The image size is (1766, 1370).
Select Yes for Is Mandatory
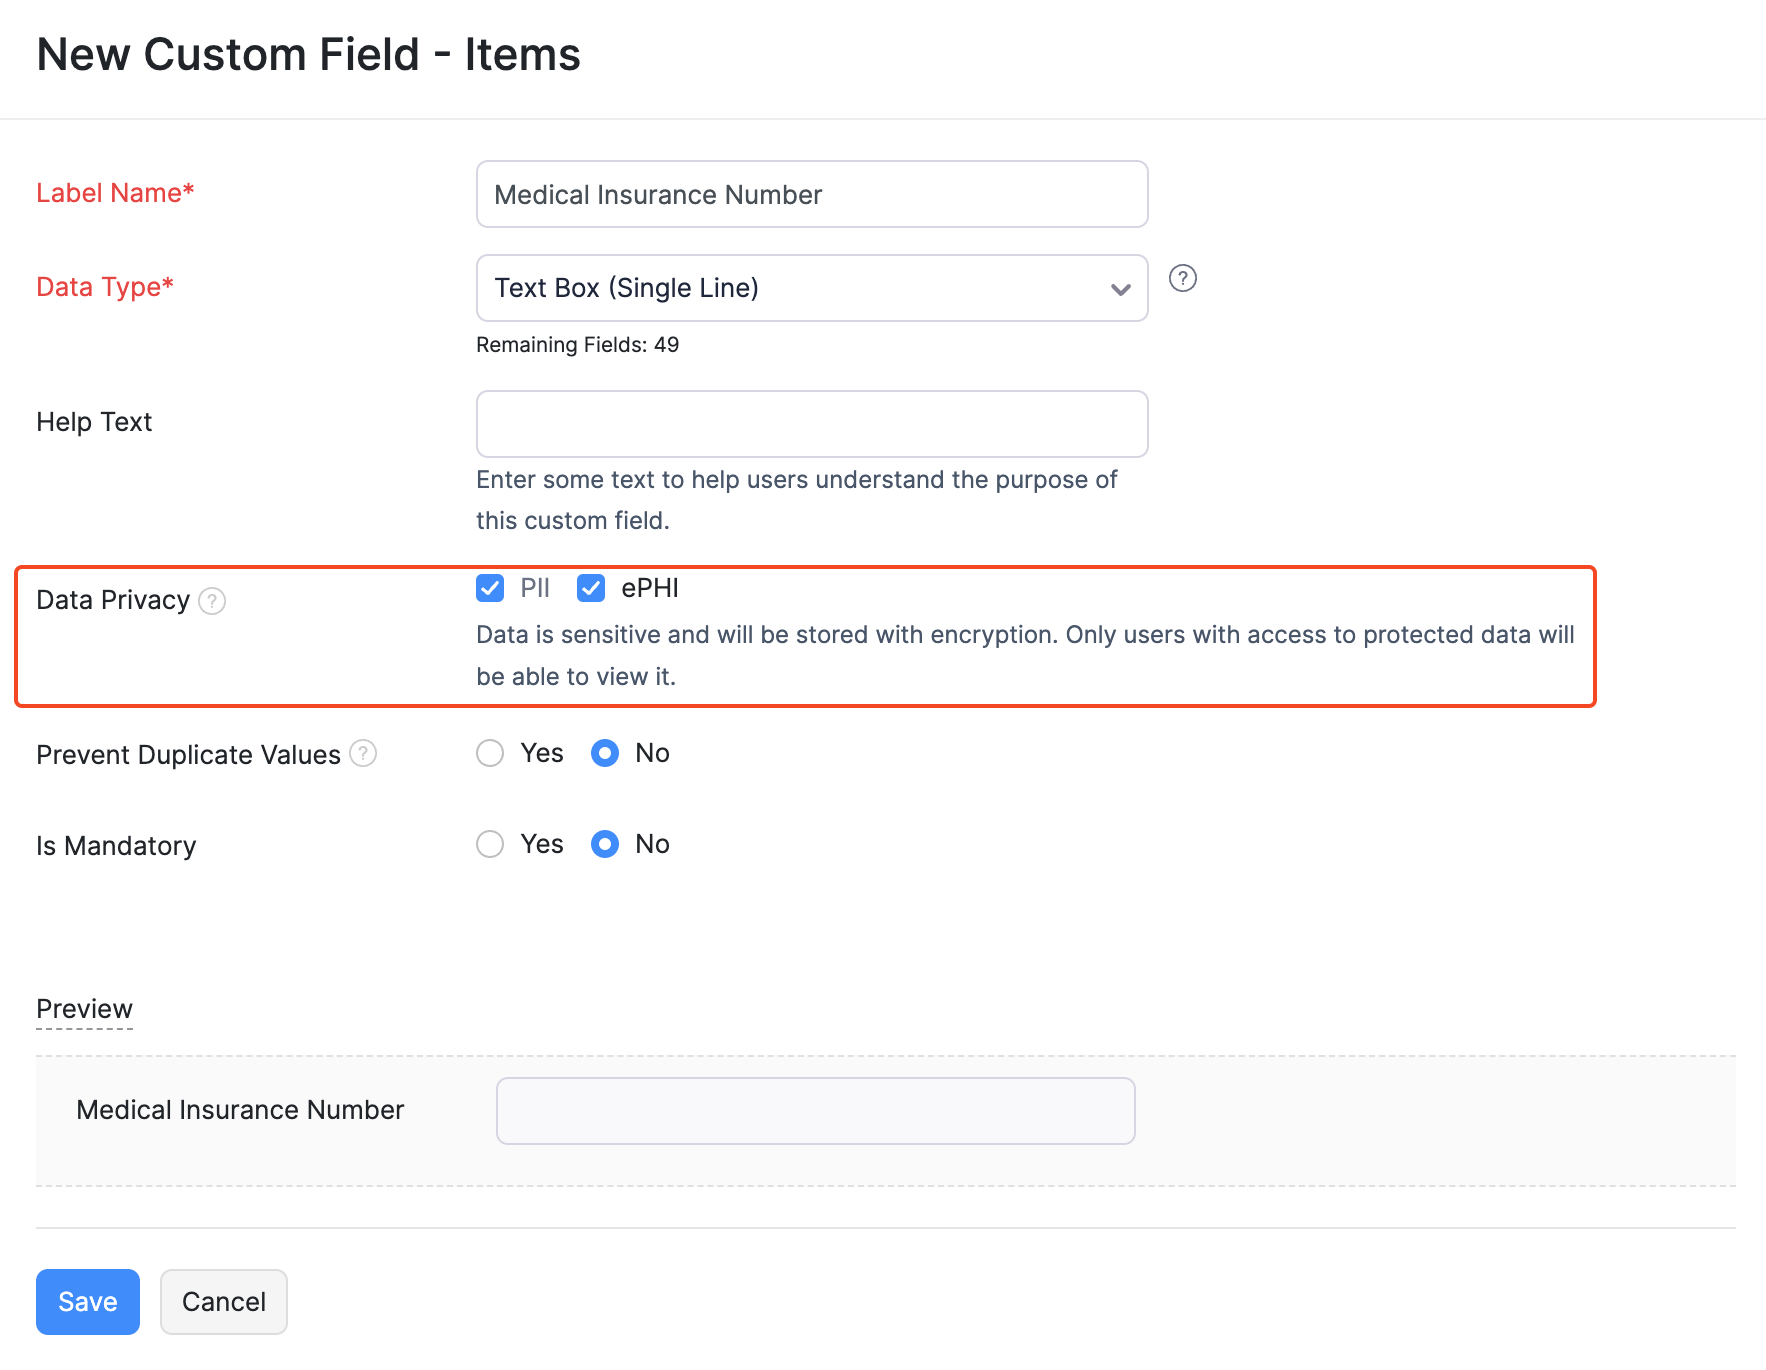coord(490,844)
